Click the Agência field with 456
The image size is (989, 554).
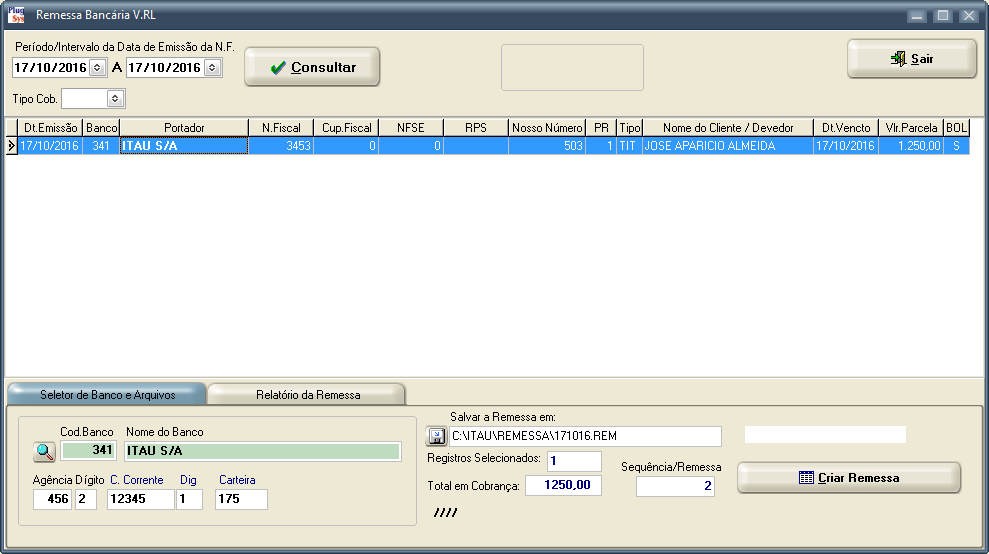(x=52, y=499)
